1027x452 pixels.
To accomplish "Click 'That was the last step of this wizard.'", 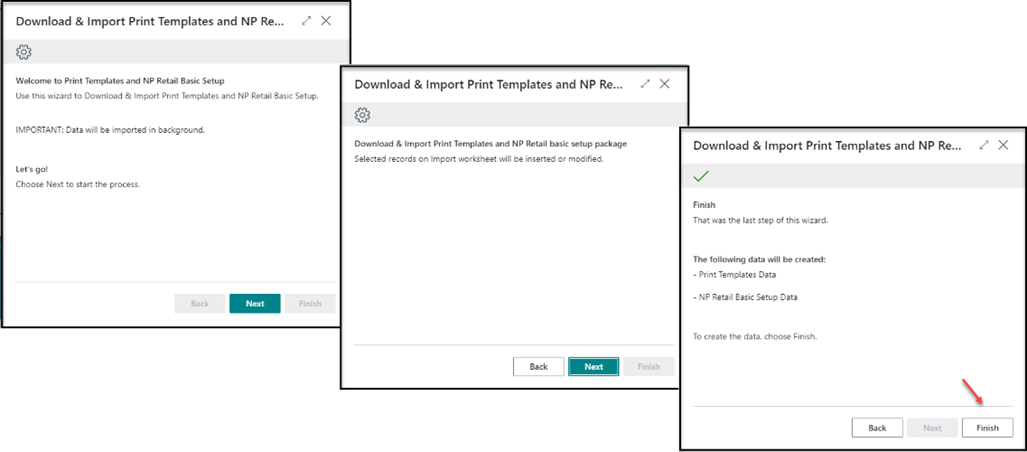I will click(x=760, y=220).
